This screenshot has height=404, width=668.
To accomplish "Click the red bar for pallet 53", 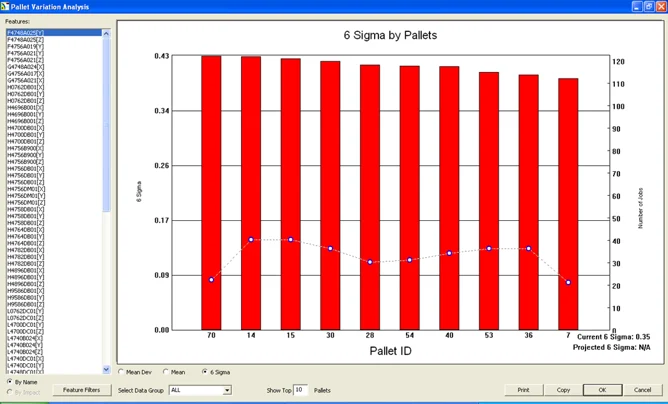I will coord(489,201).
